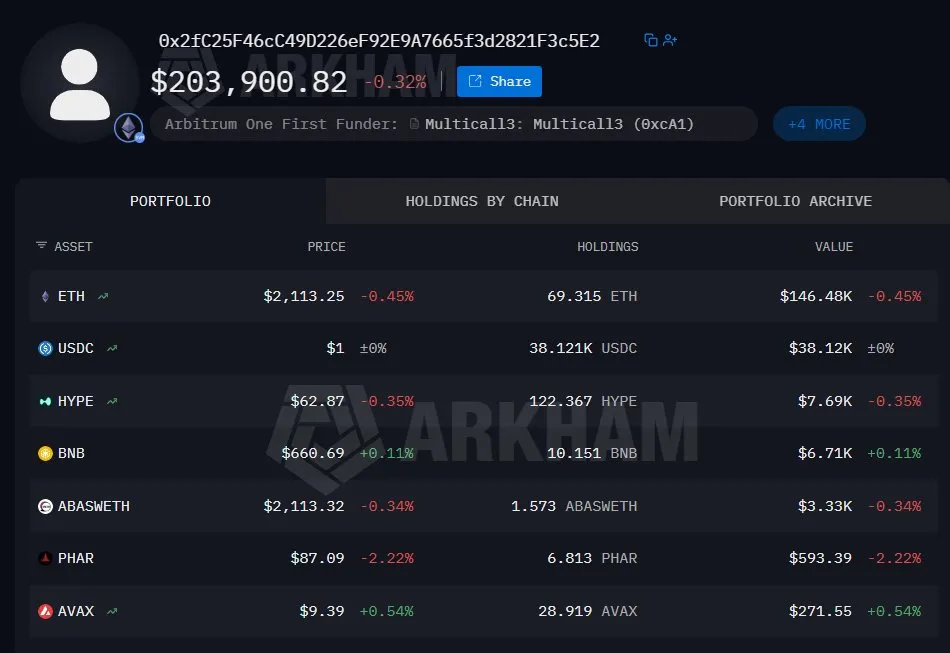Click the $38.12K value cell
950x653 pixels.
point(820,348)
